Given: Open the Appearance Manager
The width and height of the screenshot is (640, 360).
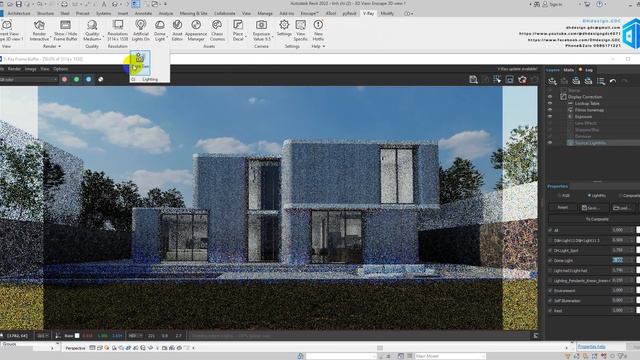Looking at the screenshot, I should click(x=196, y=30).
